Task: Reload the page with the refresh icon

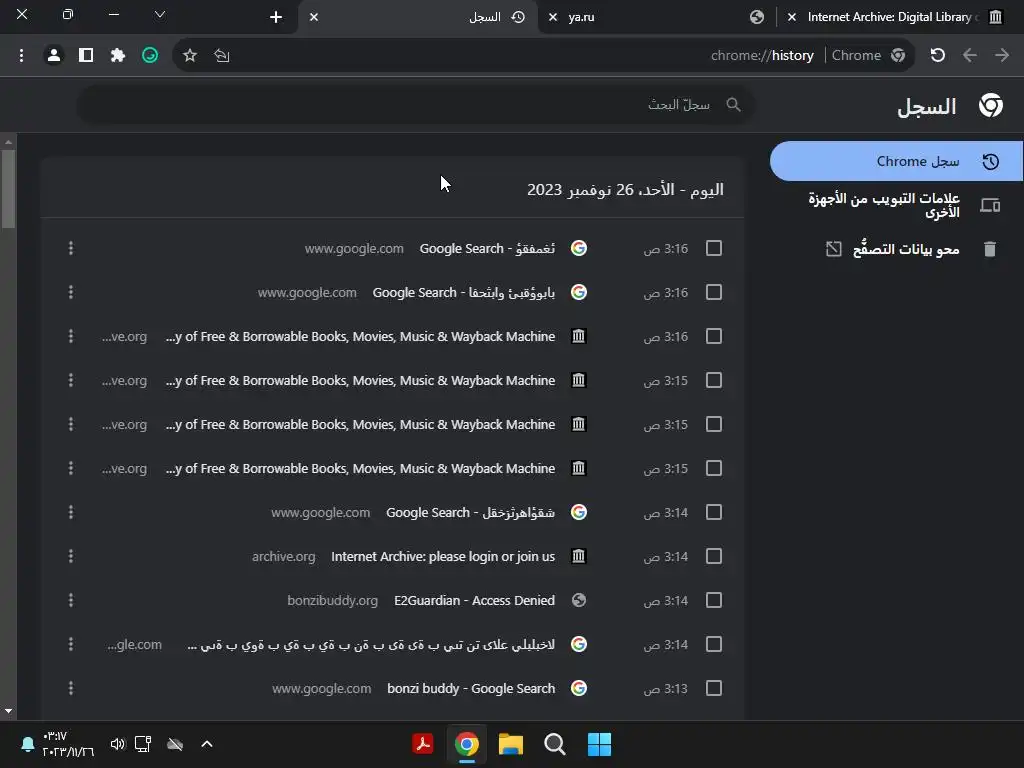Action: [938, 56]
